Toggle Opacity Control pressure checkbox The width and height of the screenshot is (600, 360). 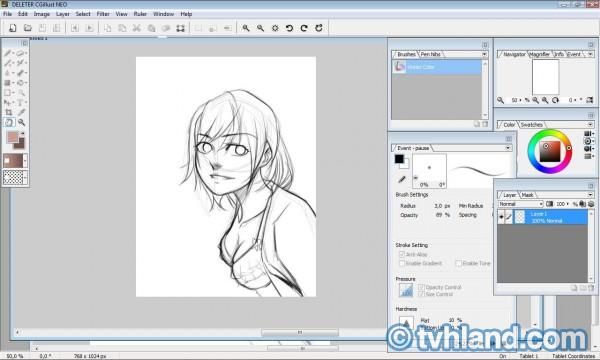[421, 287]
